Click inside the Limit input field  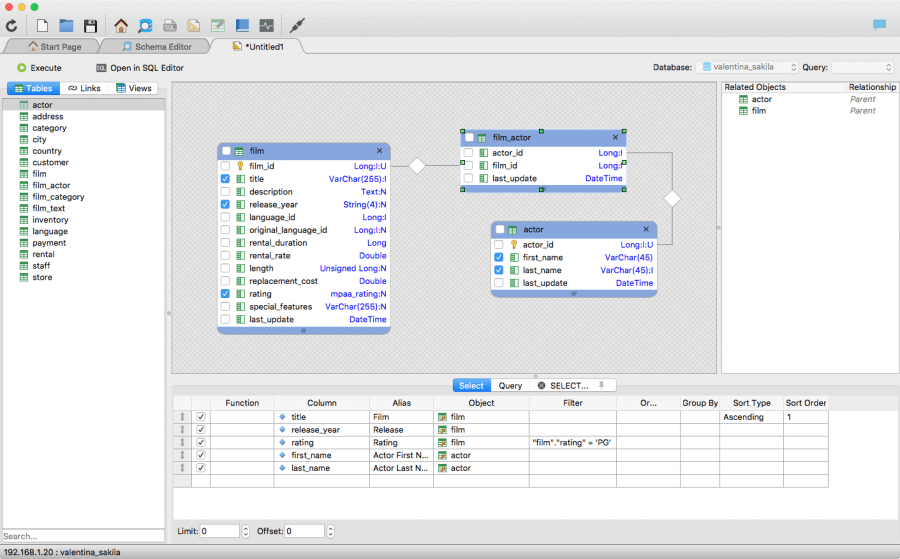coord(219,531)
